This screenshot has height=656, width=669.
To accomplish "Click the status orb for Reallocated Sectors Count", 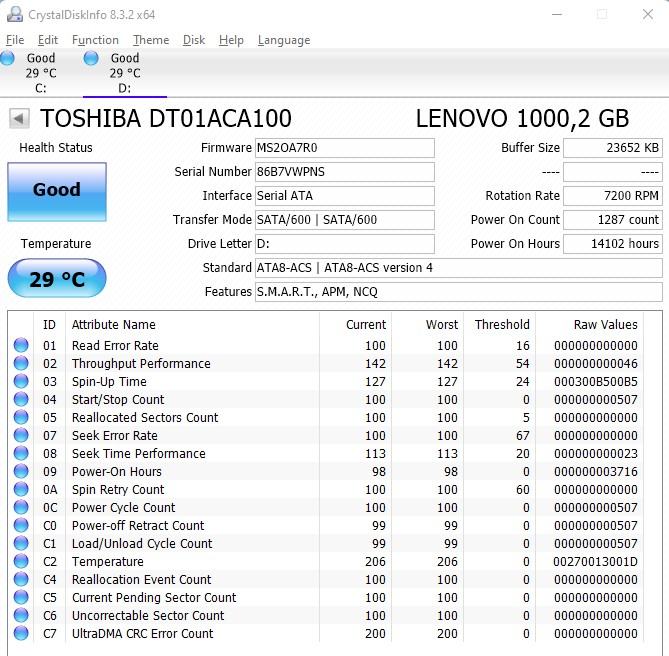I will (21, 418).
